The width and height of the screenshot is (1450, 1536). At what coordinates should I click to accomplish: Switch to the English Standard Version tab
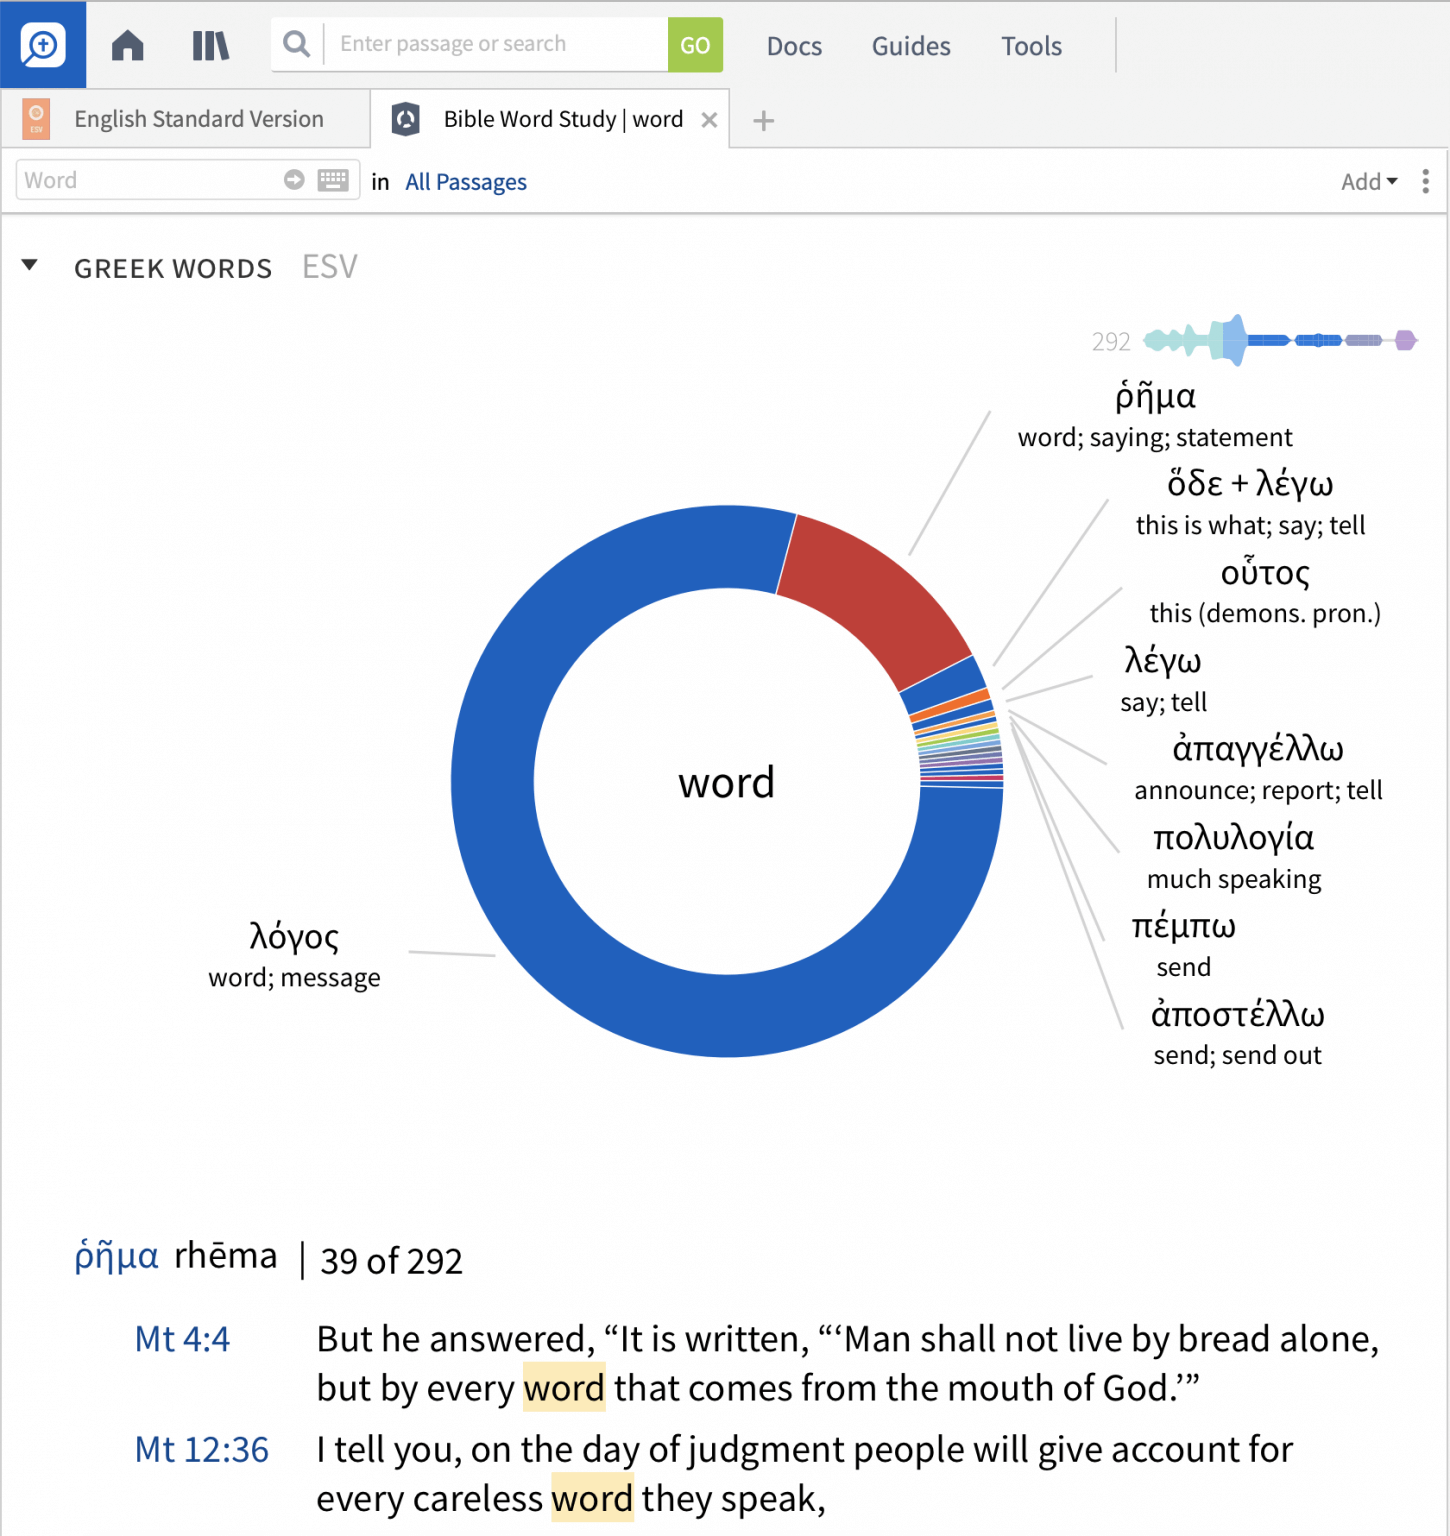click(197, 118)
